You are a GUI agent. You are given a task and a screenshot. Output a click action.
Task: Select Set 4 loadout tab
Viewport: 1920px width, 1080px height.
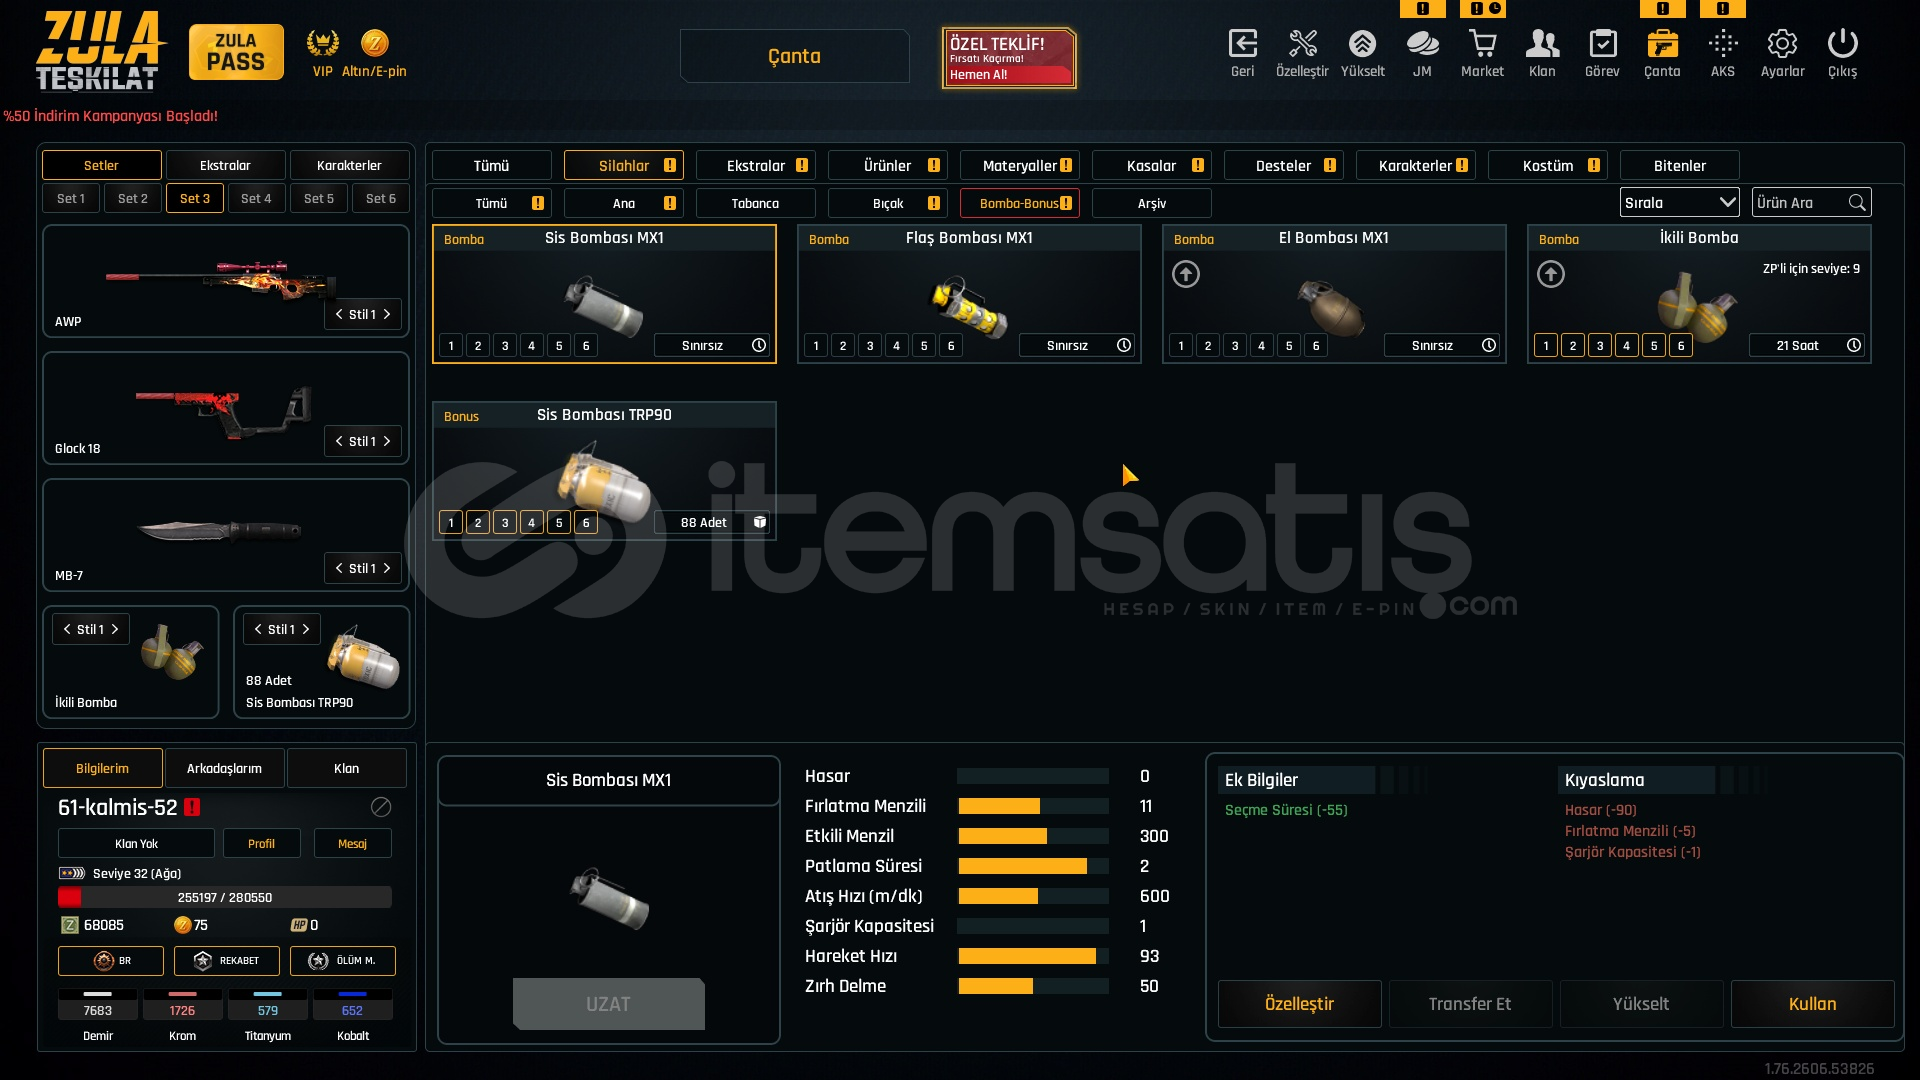point(257,198)
